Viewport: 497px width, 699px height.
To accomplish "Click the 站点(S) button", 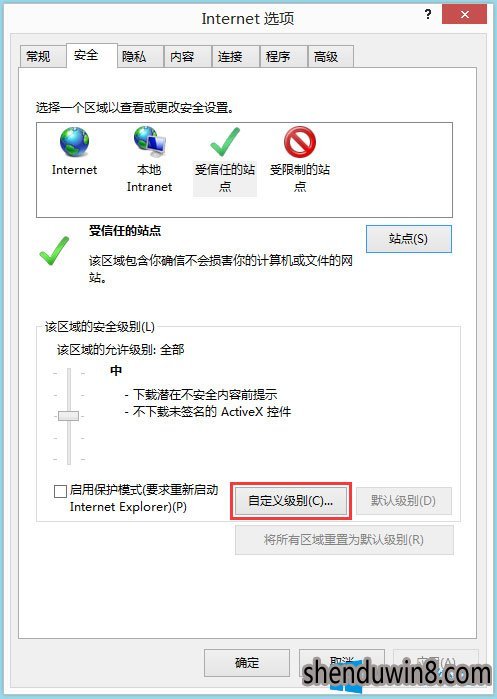I will pos(408,239).
